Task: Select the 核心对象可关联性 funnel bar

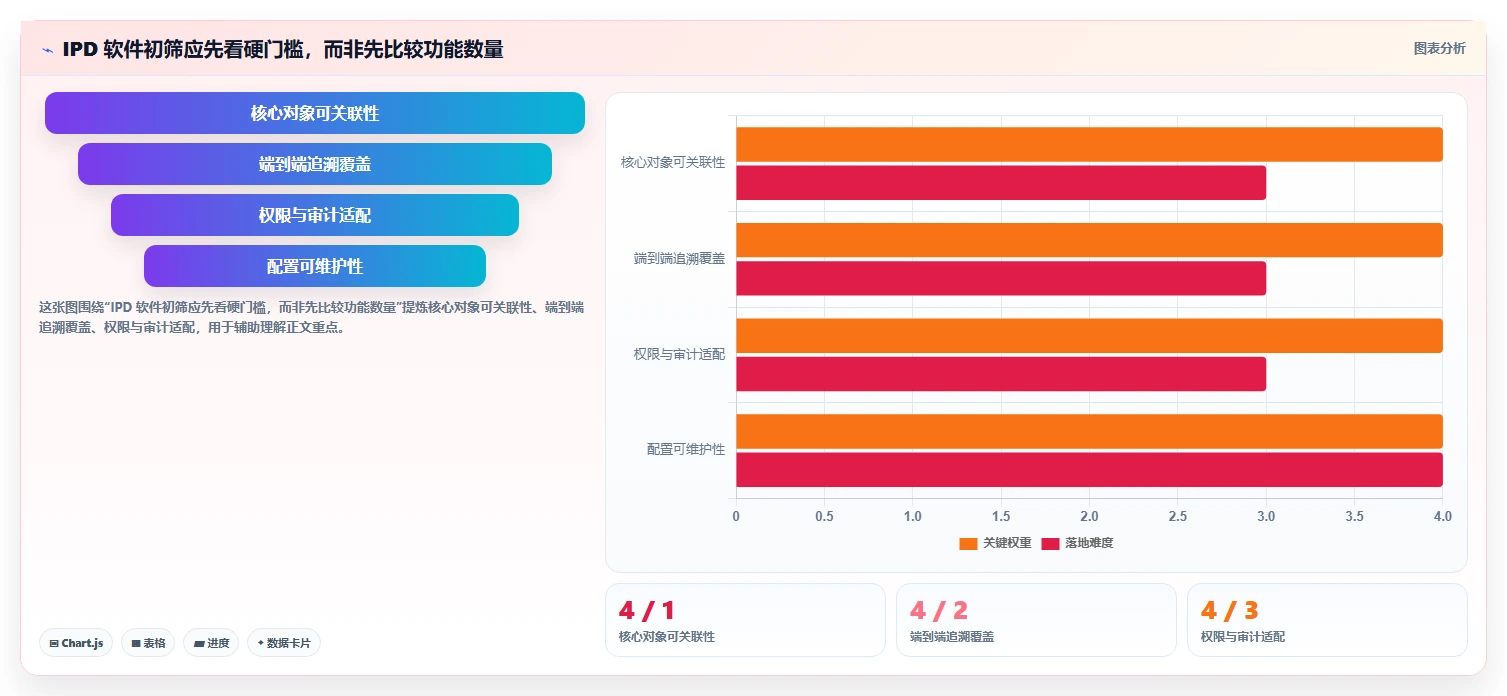Action: click(315, 113)
